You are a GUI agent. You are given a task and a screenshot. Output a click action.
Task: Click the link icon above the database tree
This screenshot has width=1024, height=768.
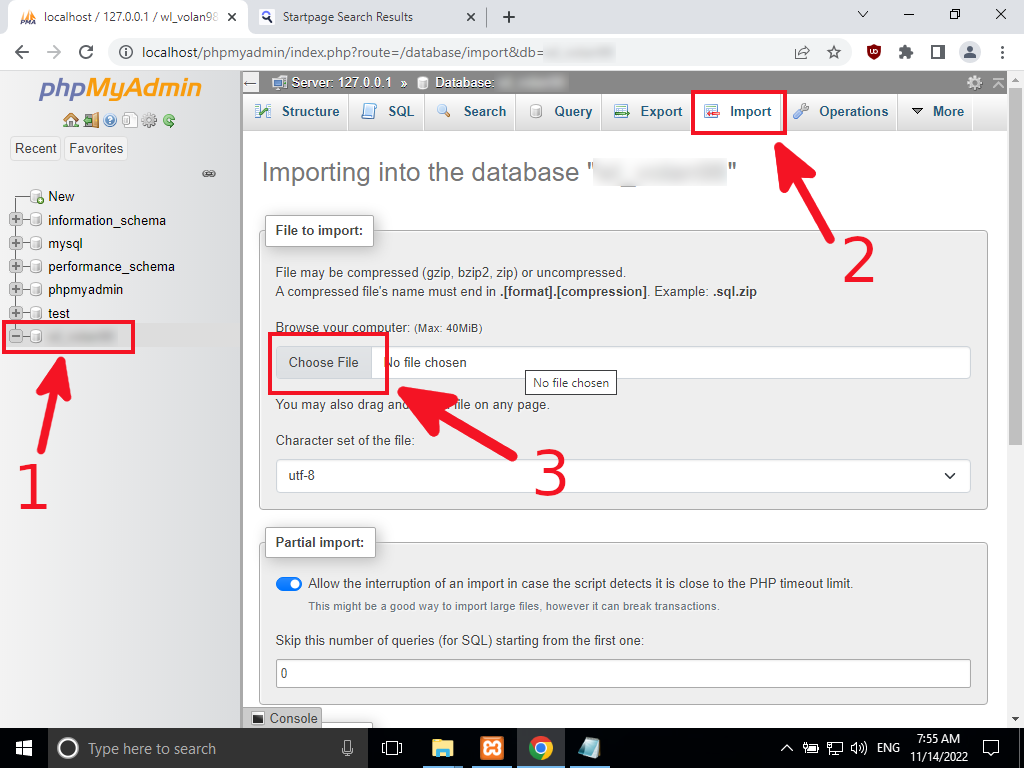[209, 173]
